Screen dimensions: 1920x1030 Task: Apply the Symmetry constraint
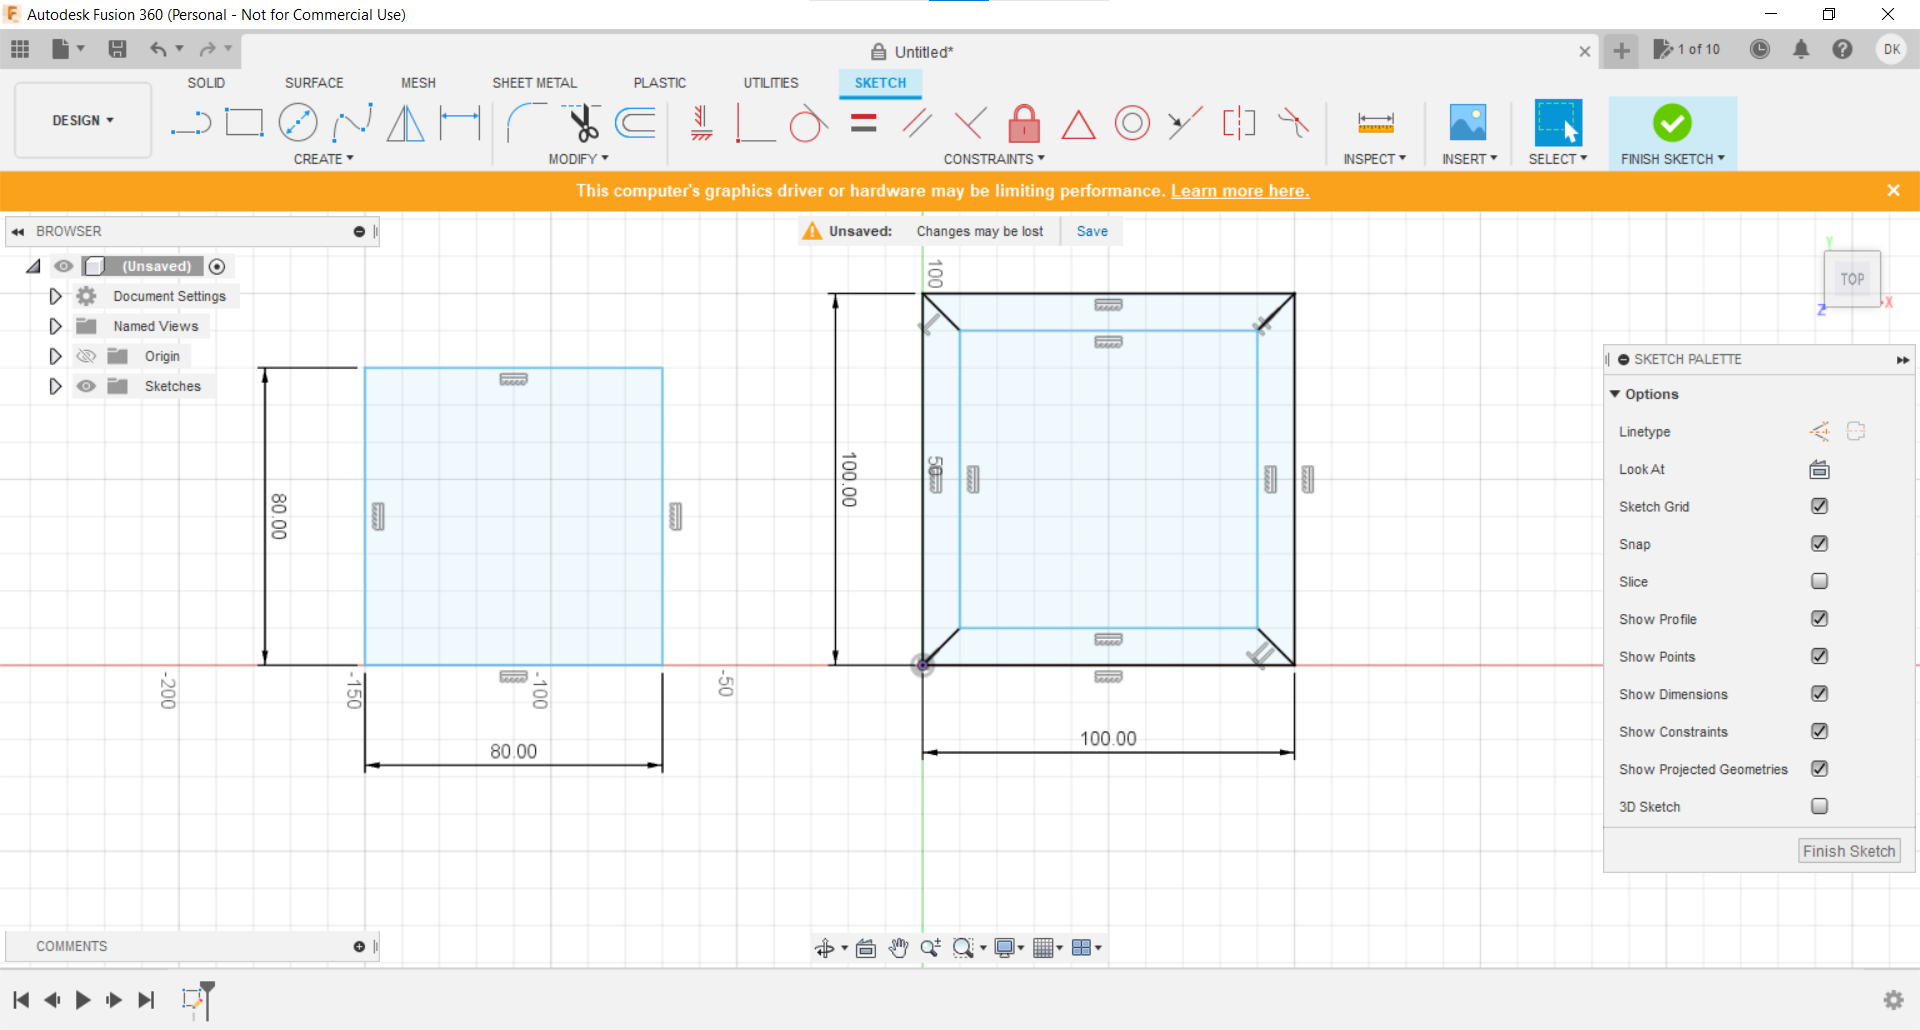1239,123
